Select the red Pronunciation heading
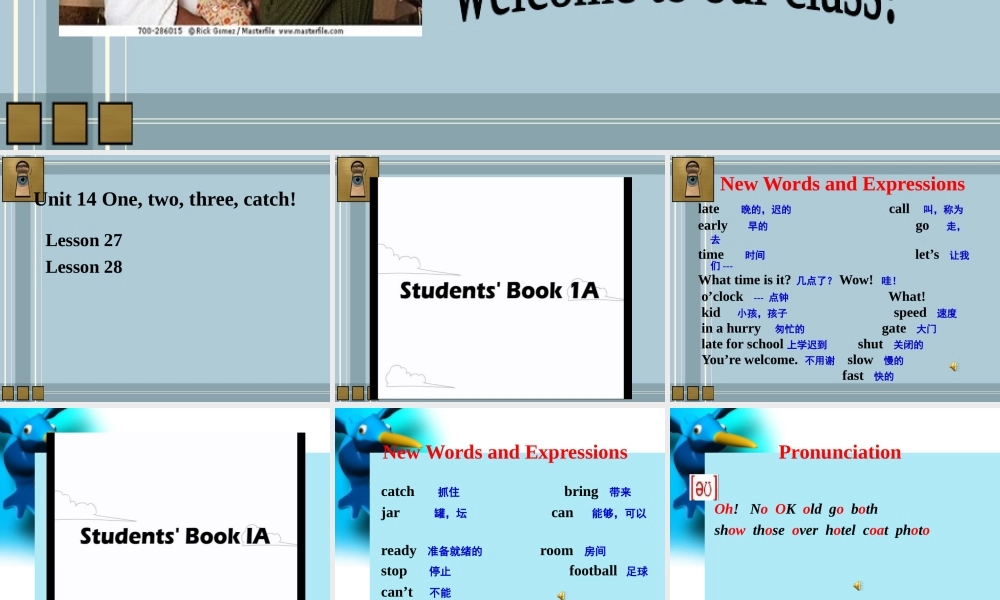 click(x=839, y=452)
